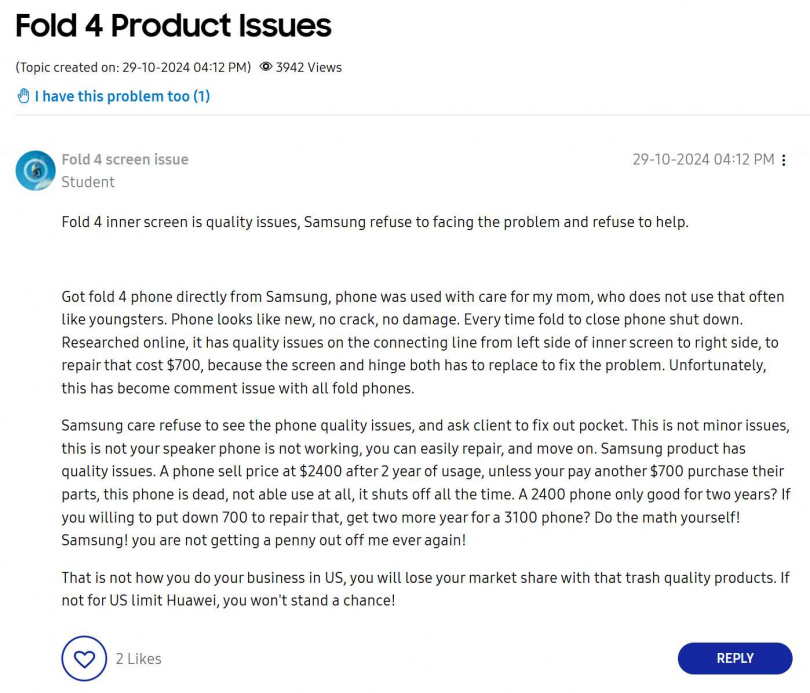Click the eye views icon
This screenshot has height=693, width=810.
click(266, 67)
